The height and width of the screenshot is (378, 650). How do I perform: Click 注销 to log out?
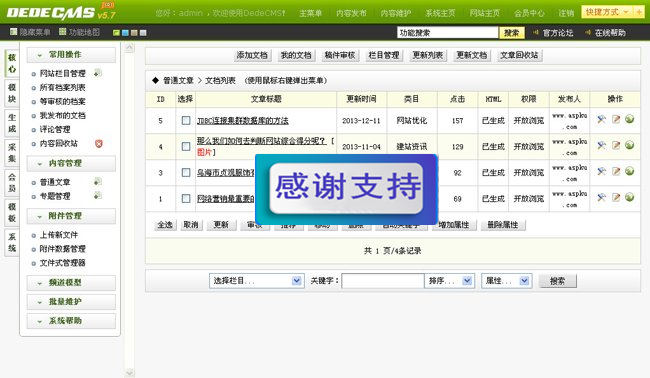coord(566,13)
